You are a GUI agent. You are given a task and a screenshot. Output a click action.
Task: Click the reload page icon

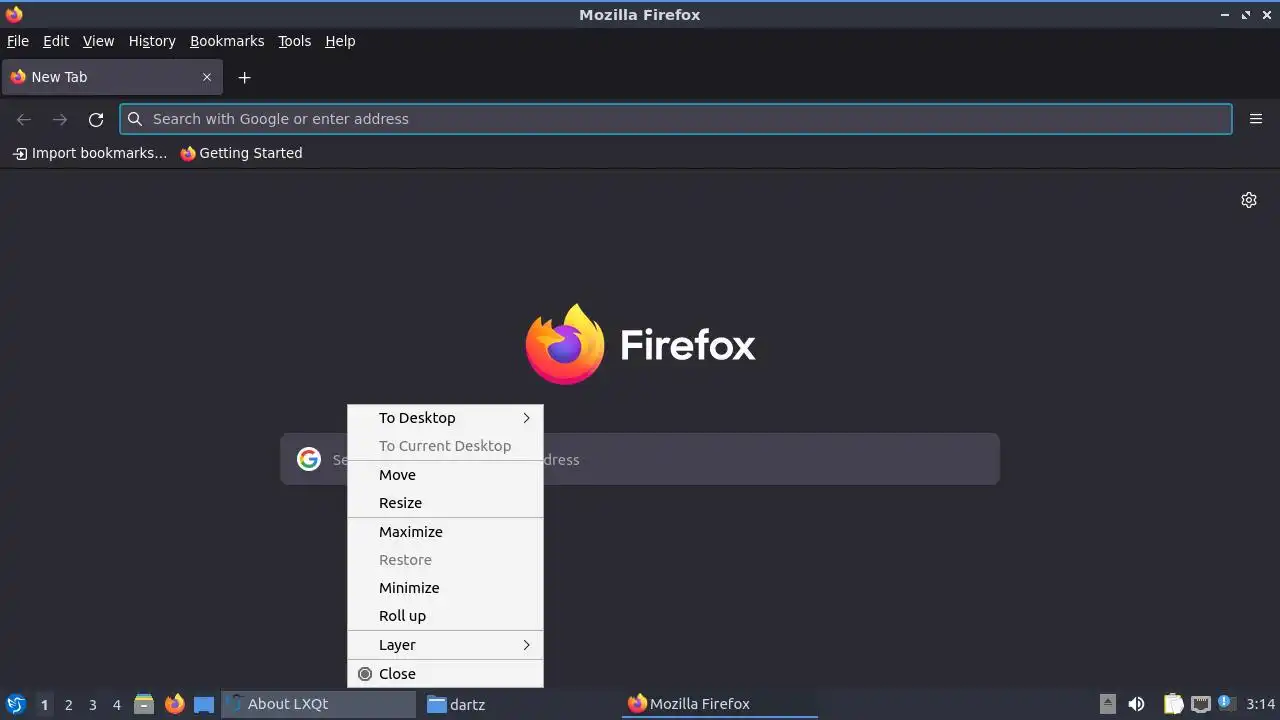[96, 119]
